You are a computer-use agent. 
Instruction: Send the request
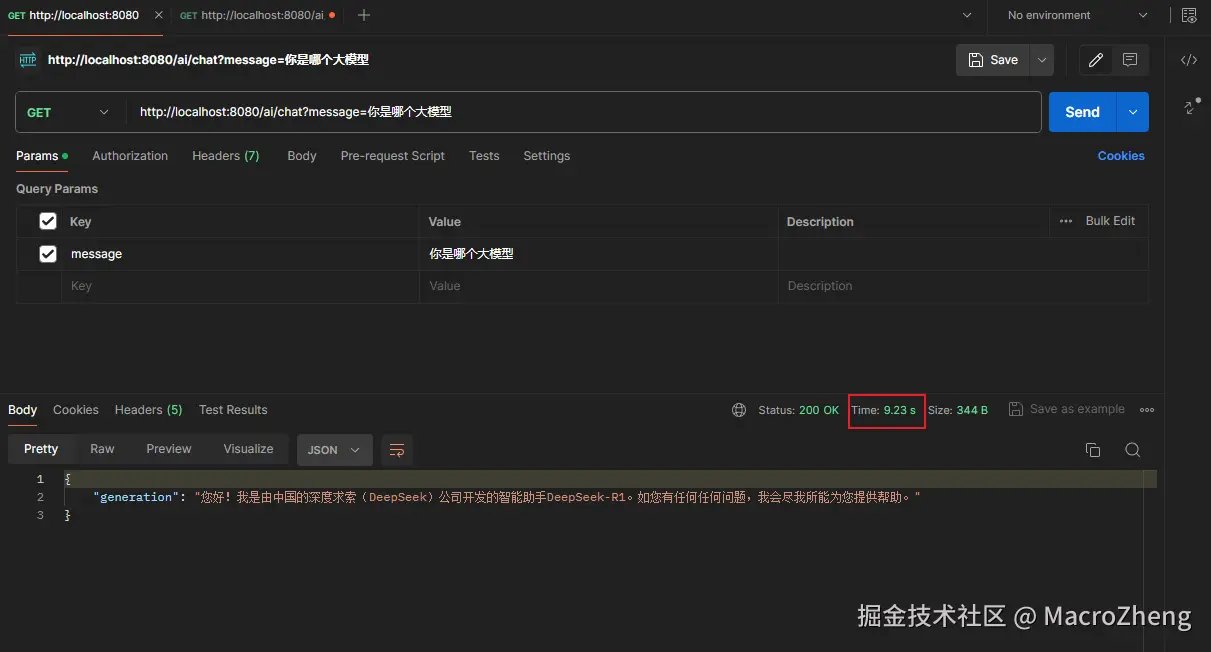click(1082, 112)
